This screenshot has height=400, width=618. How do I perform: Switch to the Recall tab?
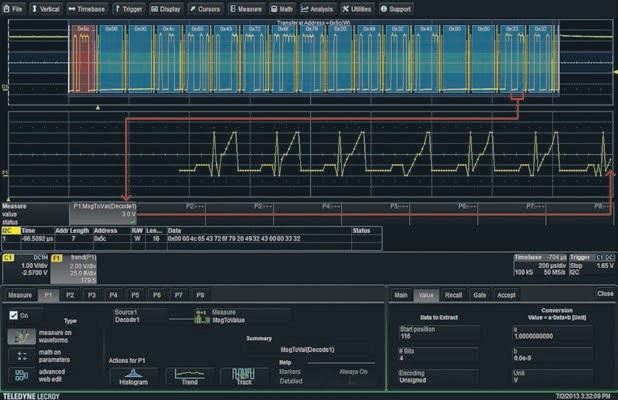click(453, 295)
